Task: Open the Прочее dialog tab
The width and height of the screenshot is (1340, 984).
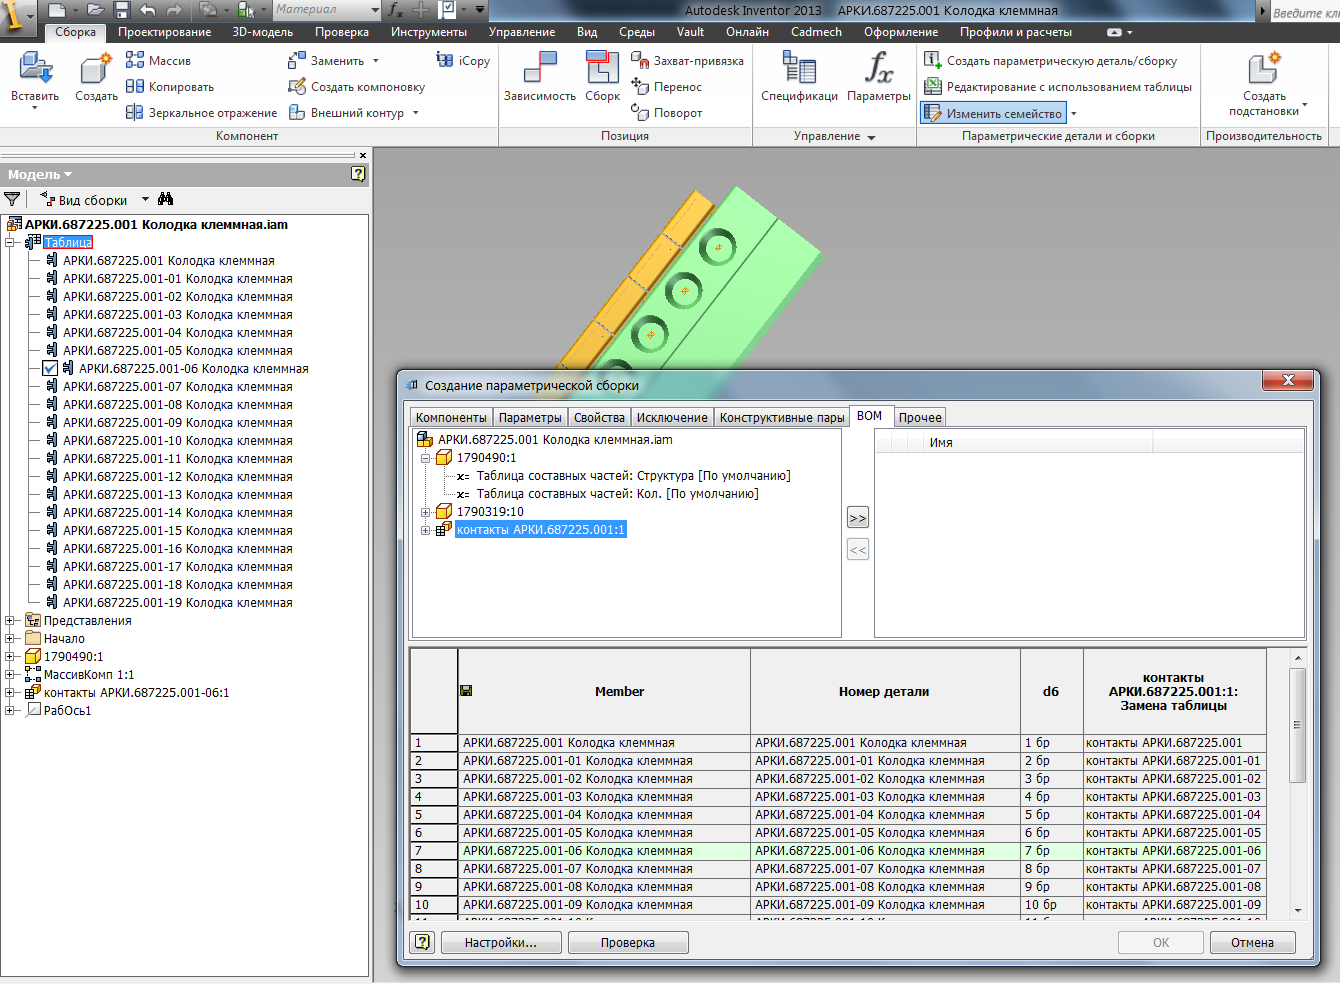Action: point(920,417)
